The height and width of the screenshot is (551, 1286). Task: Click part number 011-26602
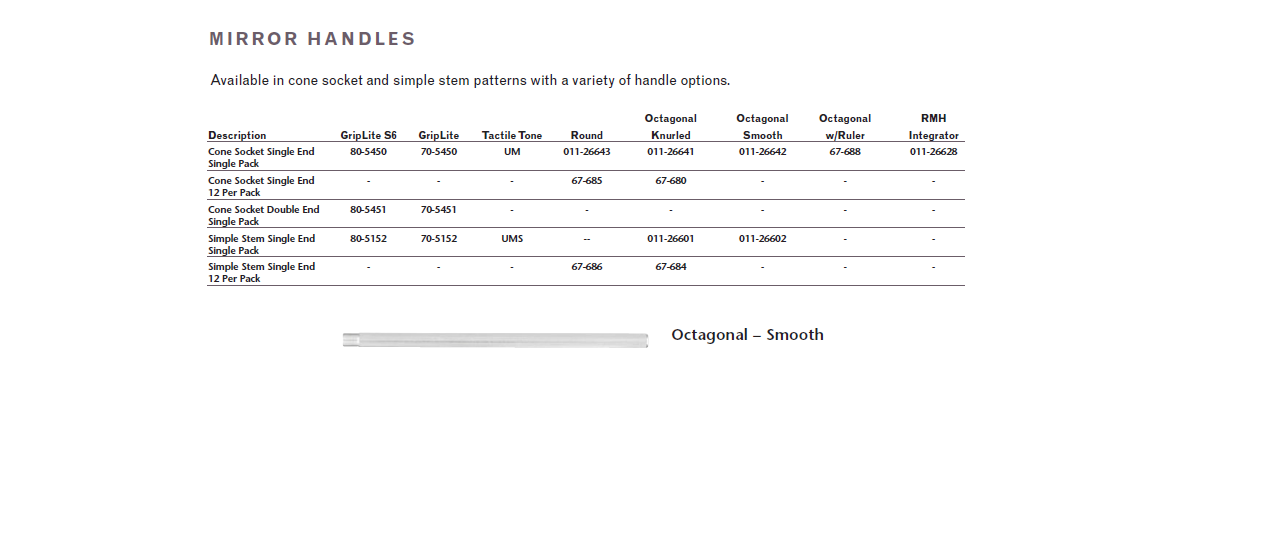click(x=762, y=239)
